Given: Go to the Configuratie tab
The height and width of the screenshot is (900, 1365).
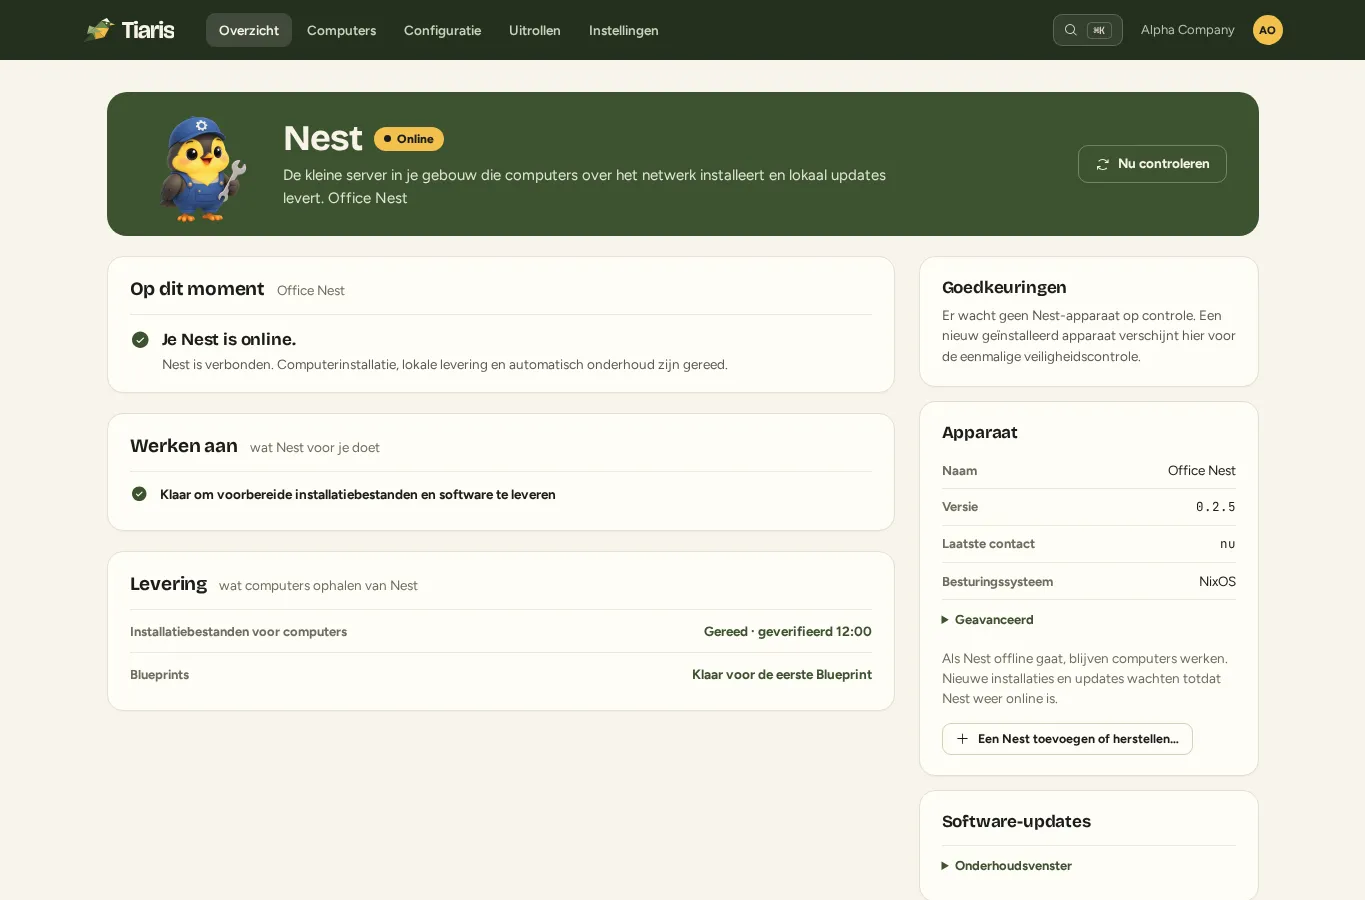Looking at the screenshot, I should tap(443, 30).
